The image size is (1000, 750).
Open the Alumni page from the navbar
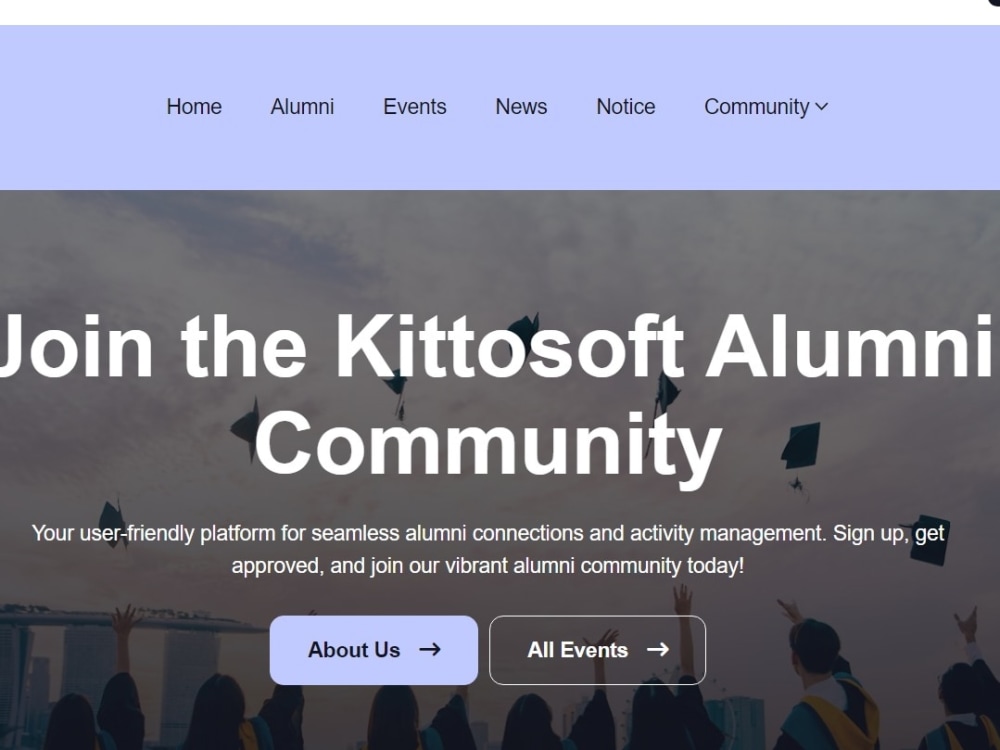(302, 107)
